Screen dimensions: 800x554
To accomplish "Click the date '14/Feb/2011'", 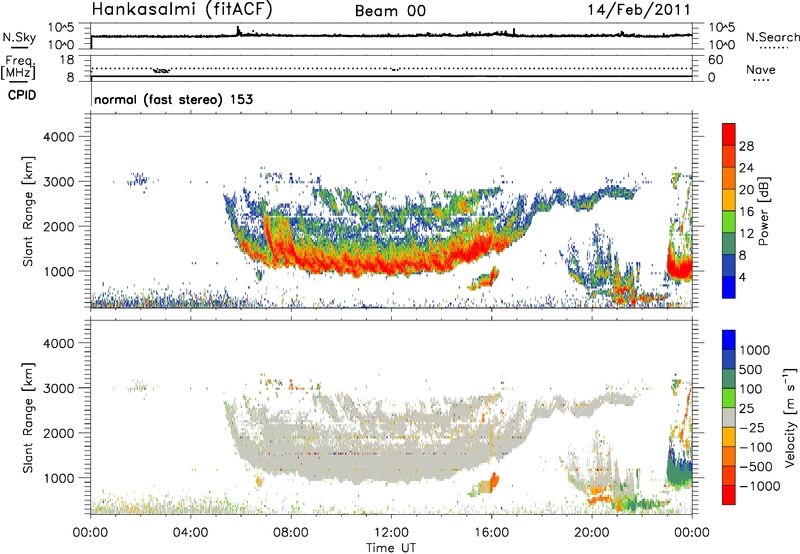I will [x=639, y=9].
